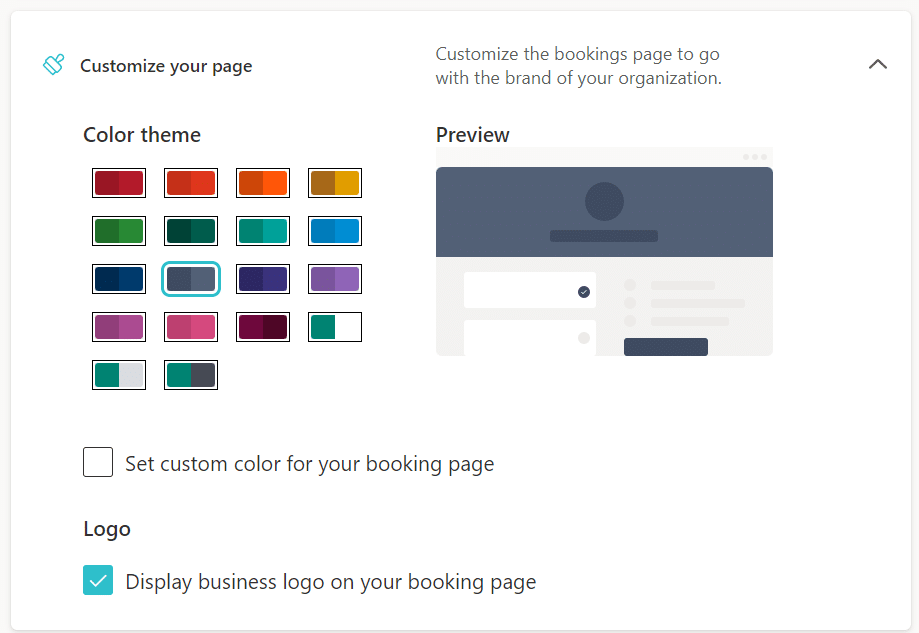Screen dimensions: 919x633
Task: Click the Preview heading
Action: 472,135
